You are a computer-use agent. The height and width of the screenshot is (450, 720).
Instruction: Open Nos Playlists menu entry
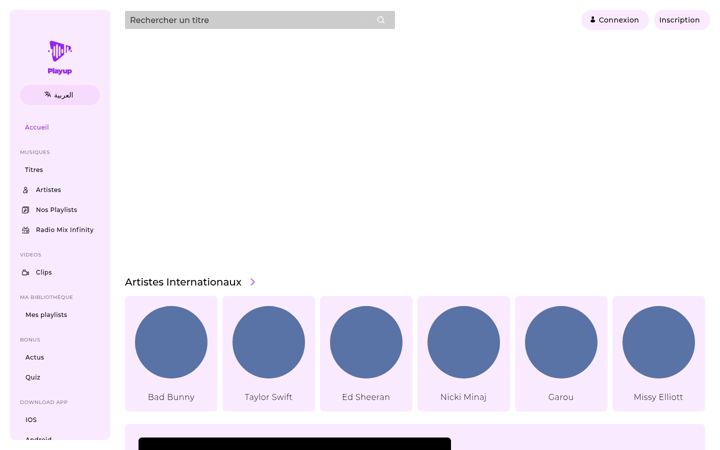(56, 210)
